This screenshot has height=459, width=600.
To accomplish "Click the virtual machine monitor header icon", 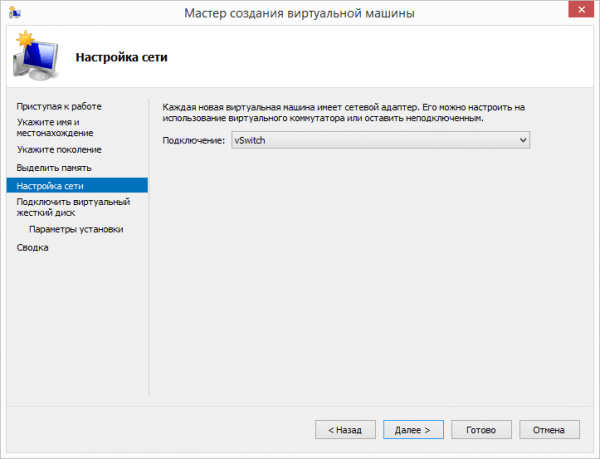I will 36,55.
